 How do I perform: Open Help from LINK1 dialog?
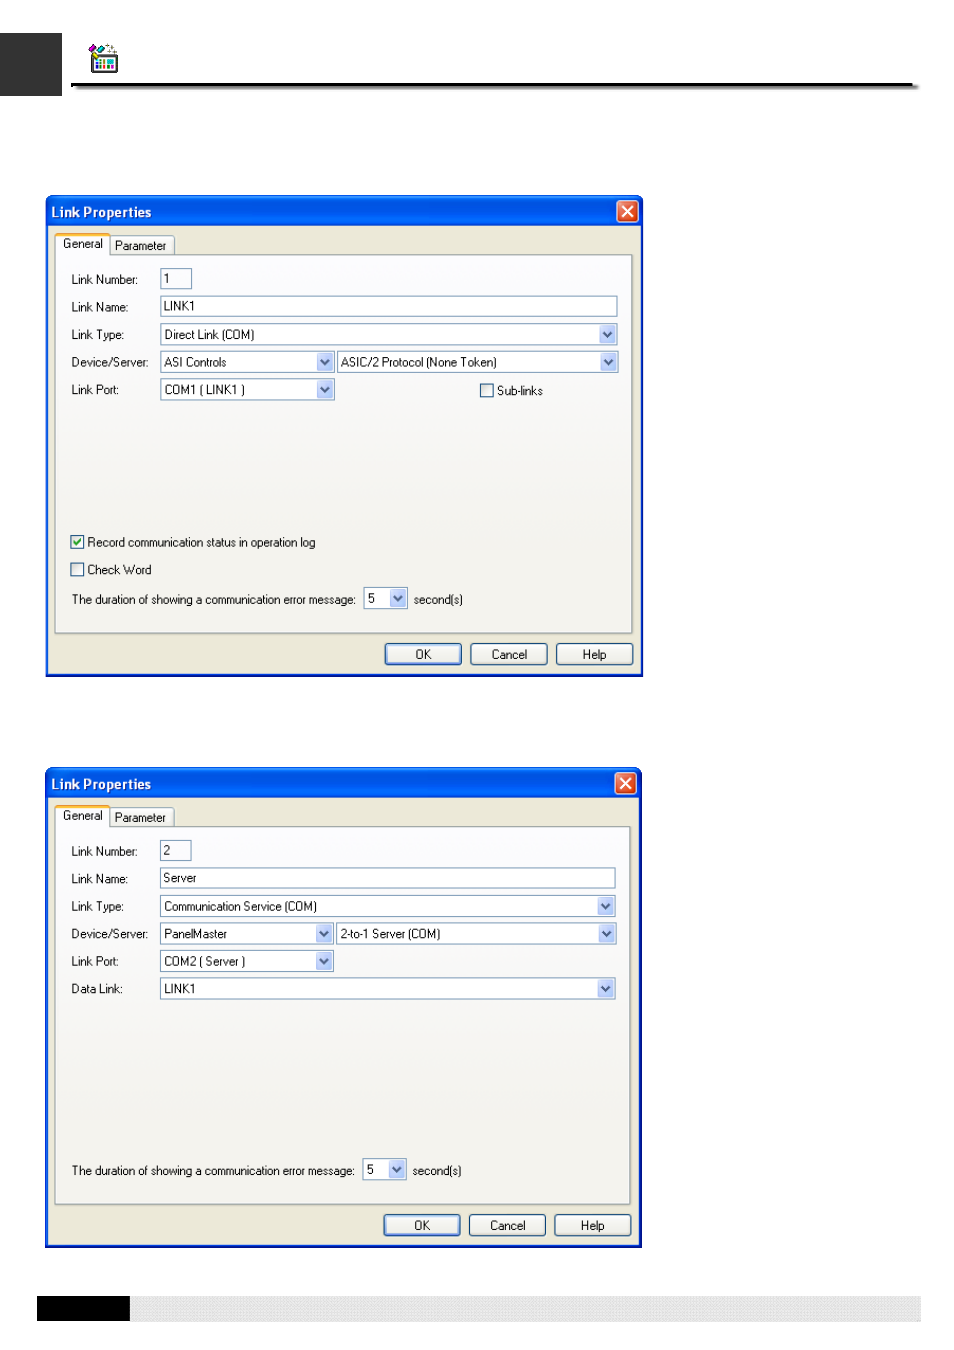(x=594, y=654)
